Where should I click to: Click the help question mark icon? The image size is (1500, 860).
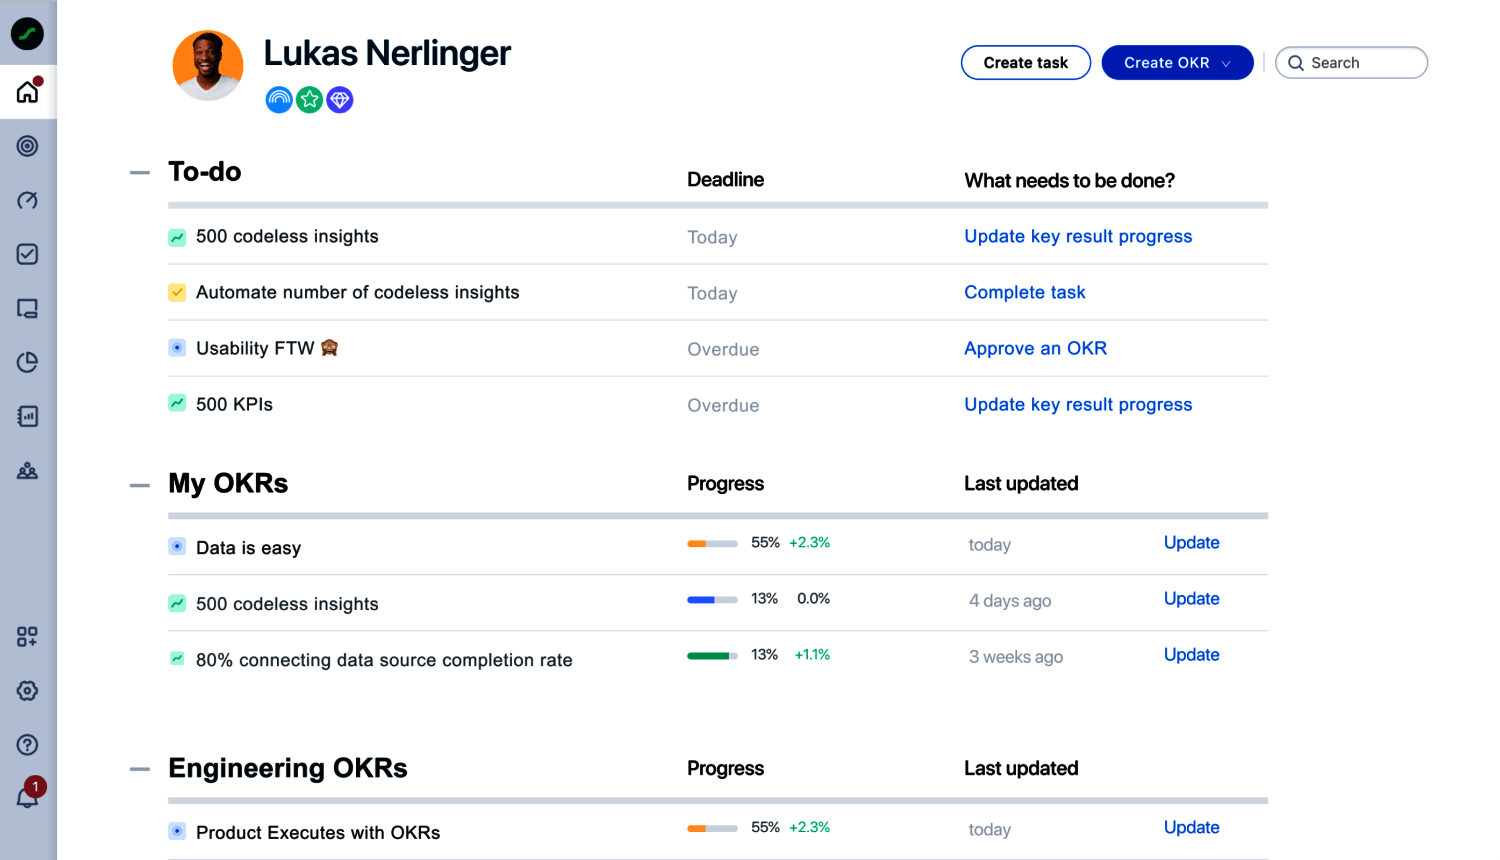28,745
